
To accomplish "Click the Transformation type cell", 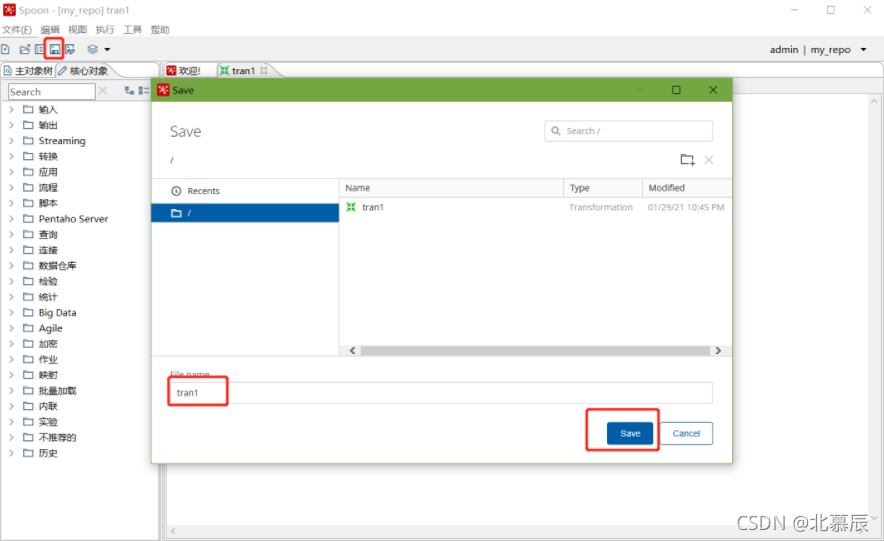I will (601, 207).
